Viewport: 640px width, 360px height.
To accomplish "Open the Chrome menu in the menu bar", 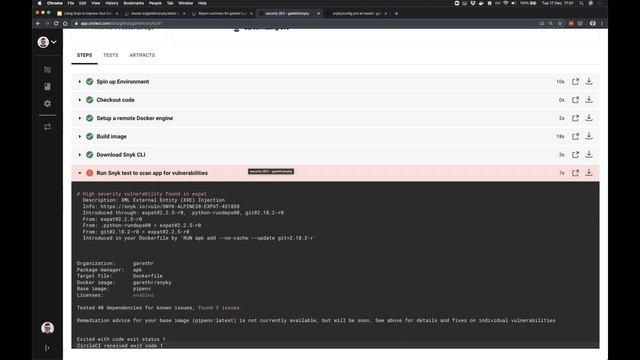I will (55, 3).
